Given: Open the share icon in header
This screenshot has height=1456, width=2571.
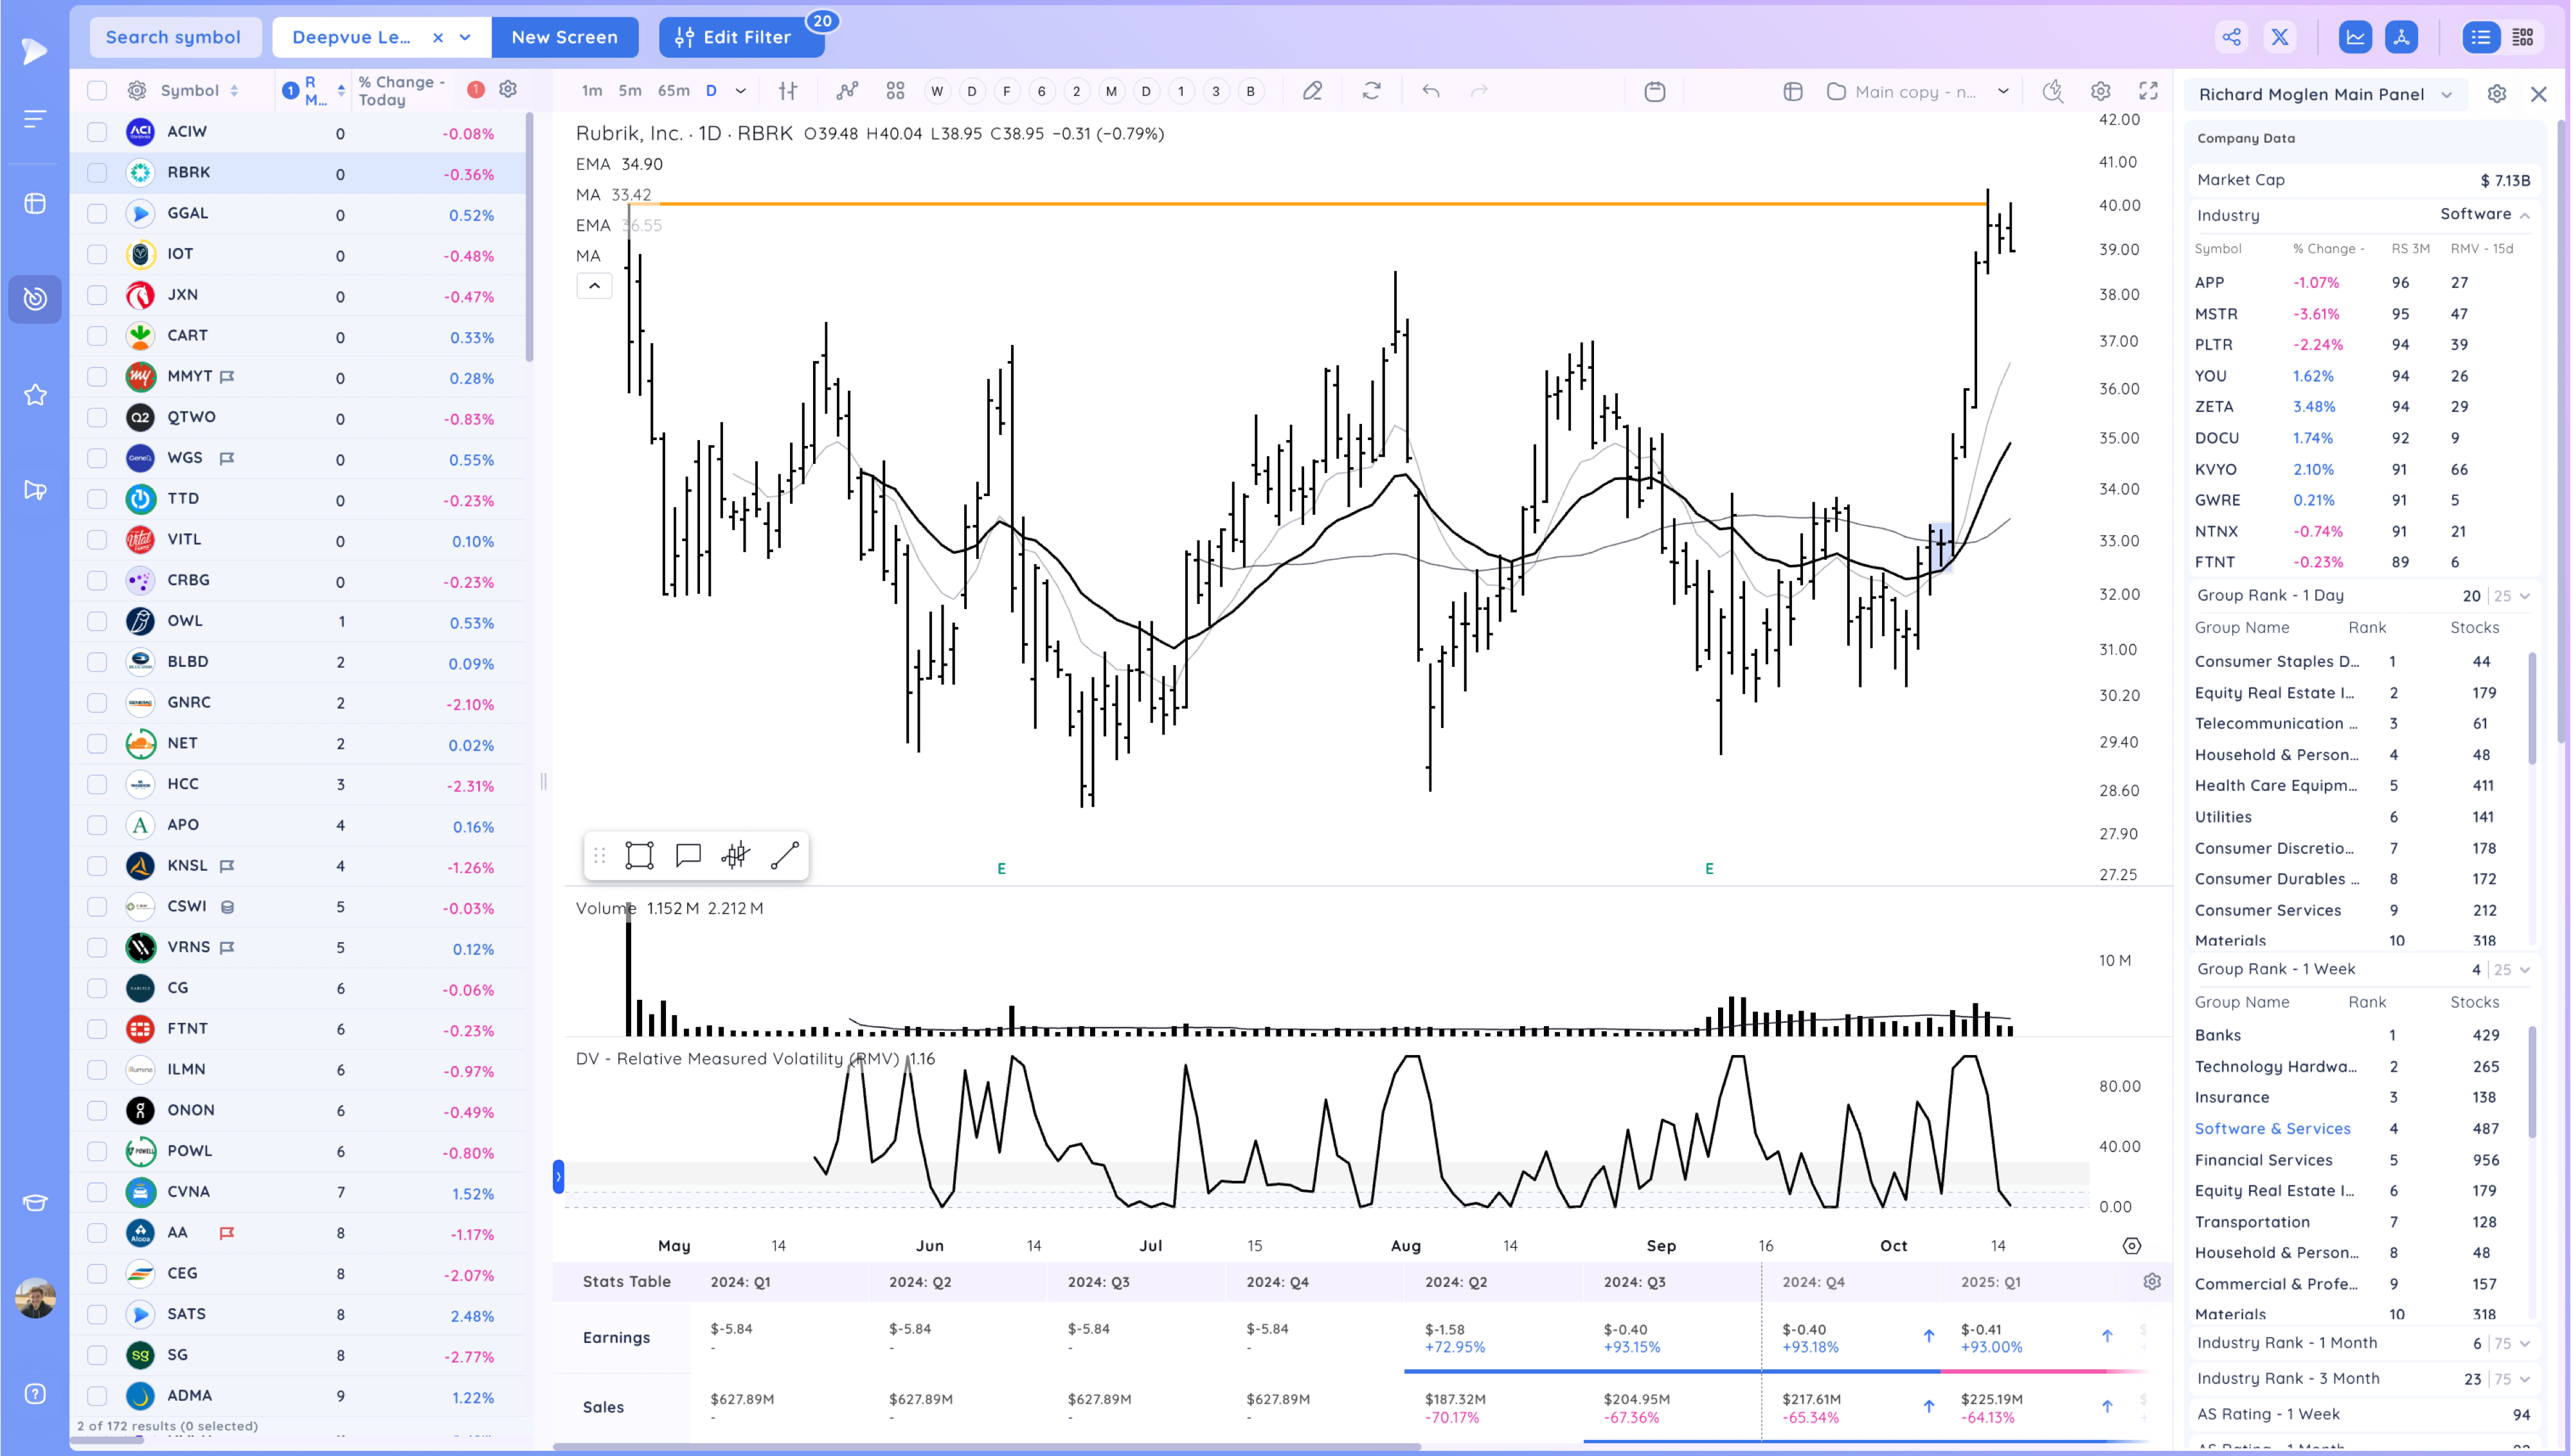Looking at the screenshot, I should click(2231, 37).
